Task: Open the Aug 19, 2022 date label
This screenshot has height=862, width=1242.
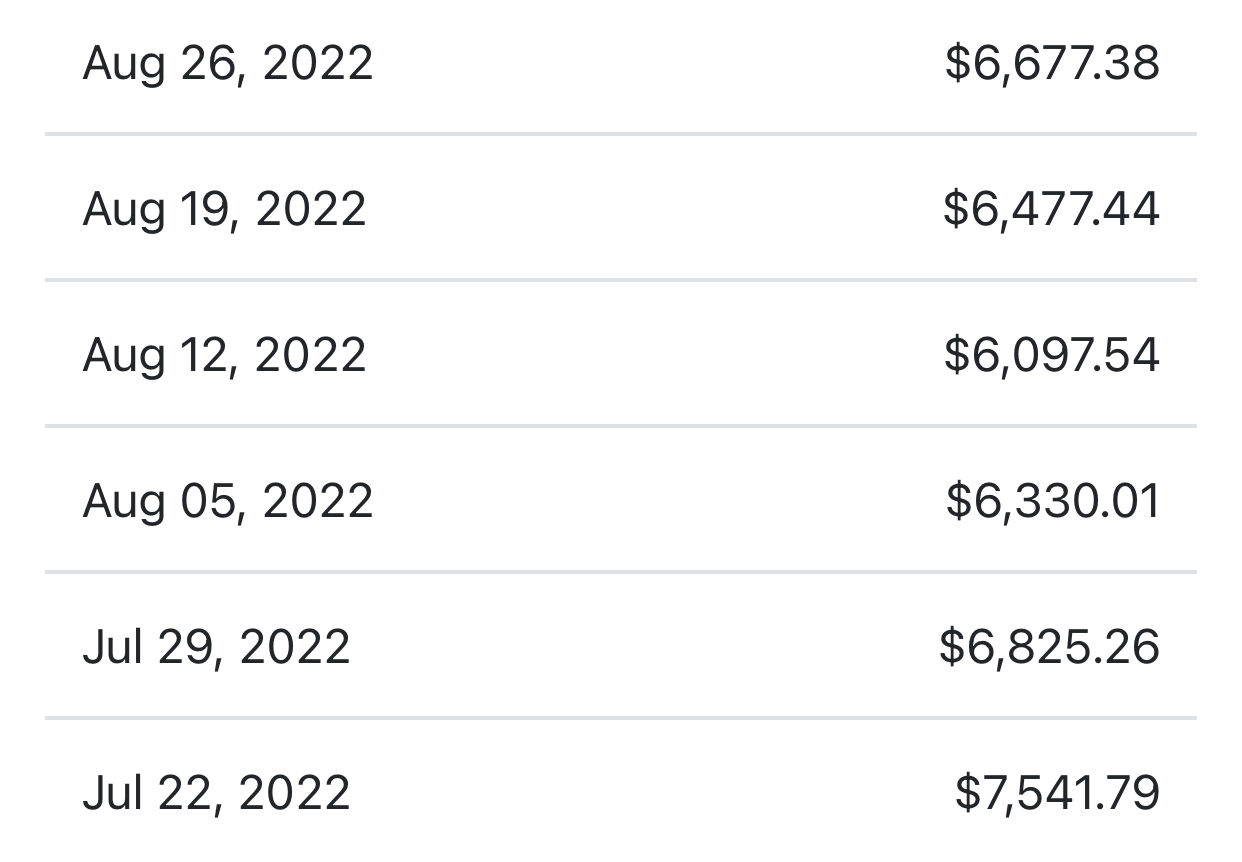Action: point(225,210)
